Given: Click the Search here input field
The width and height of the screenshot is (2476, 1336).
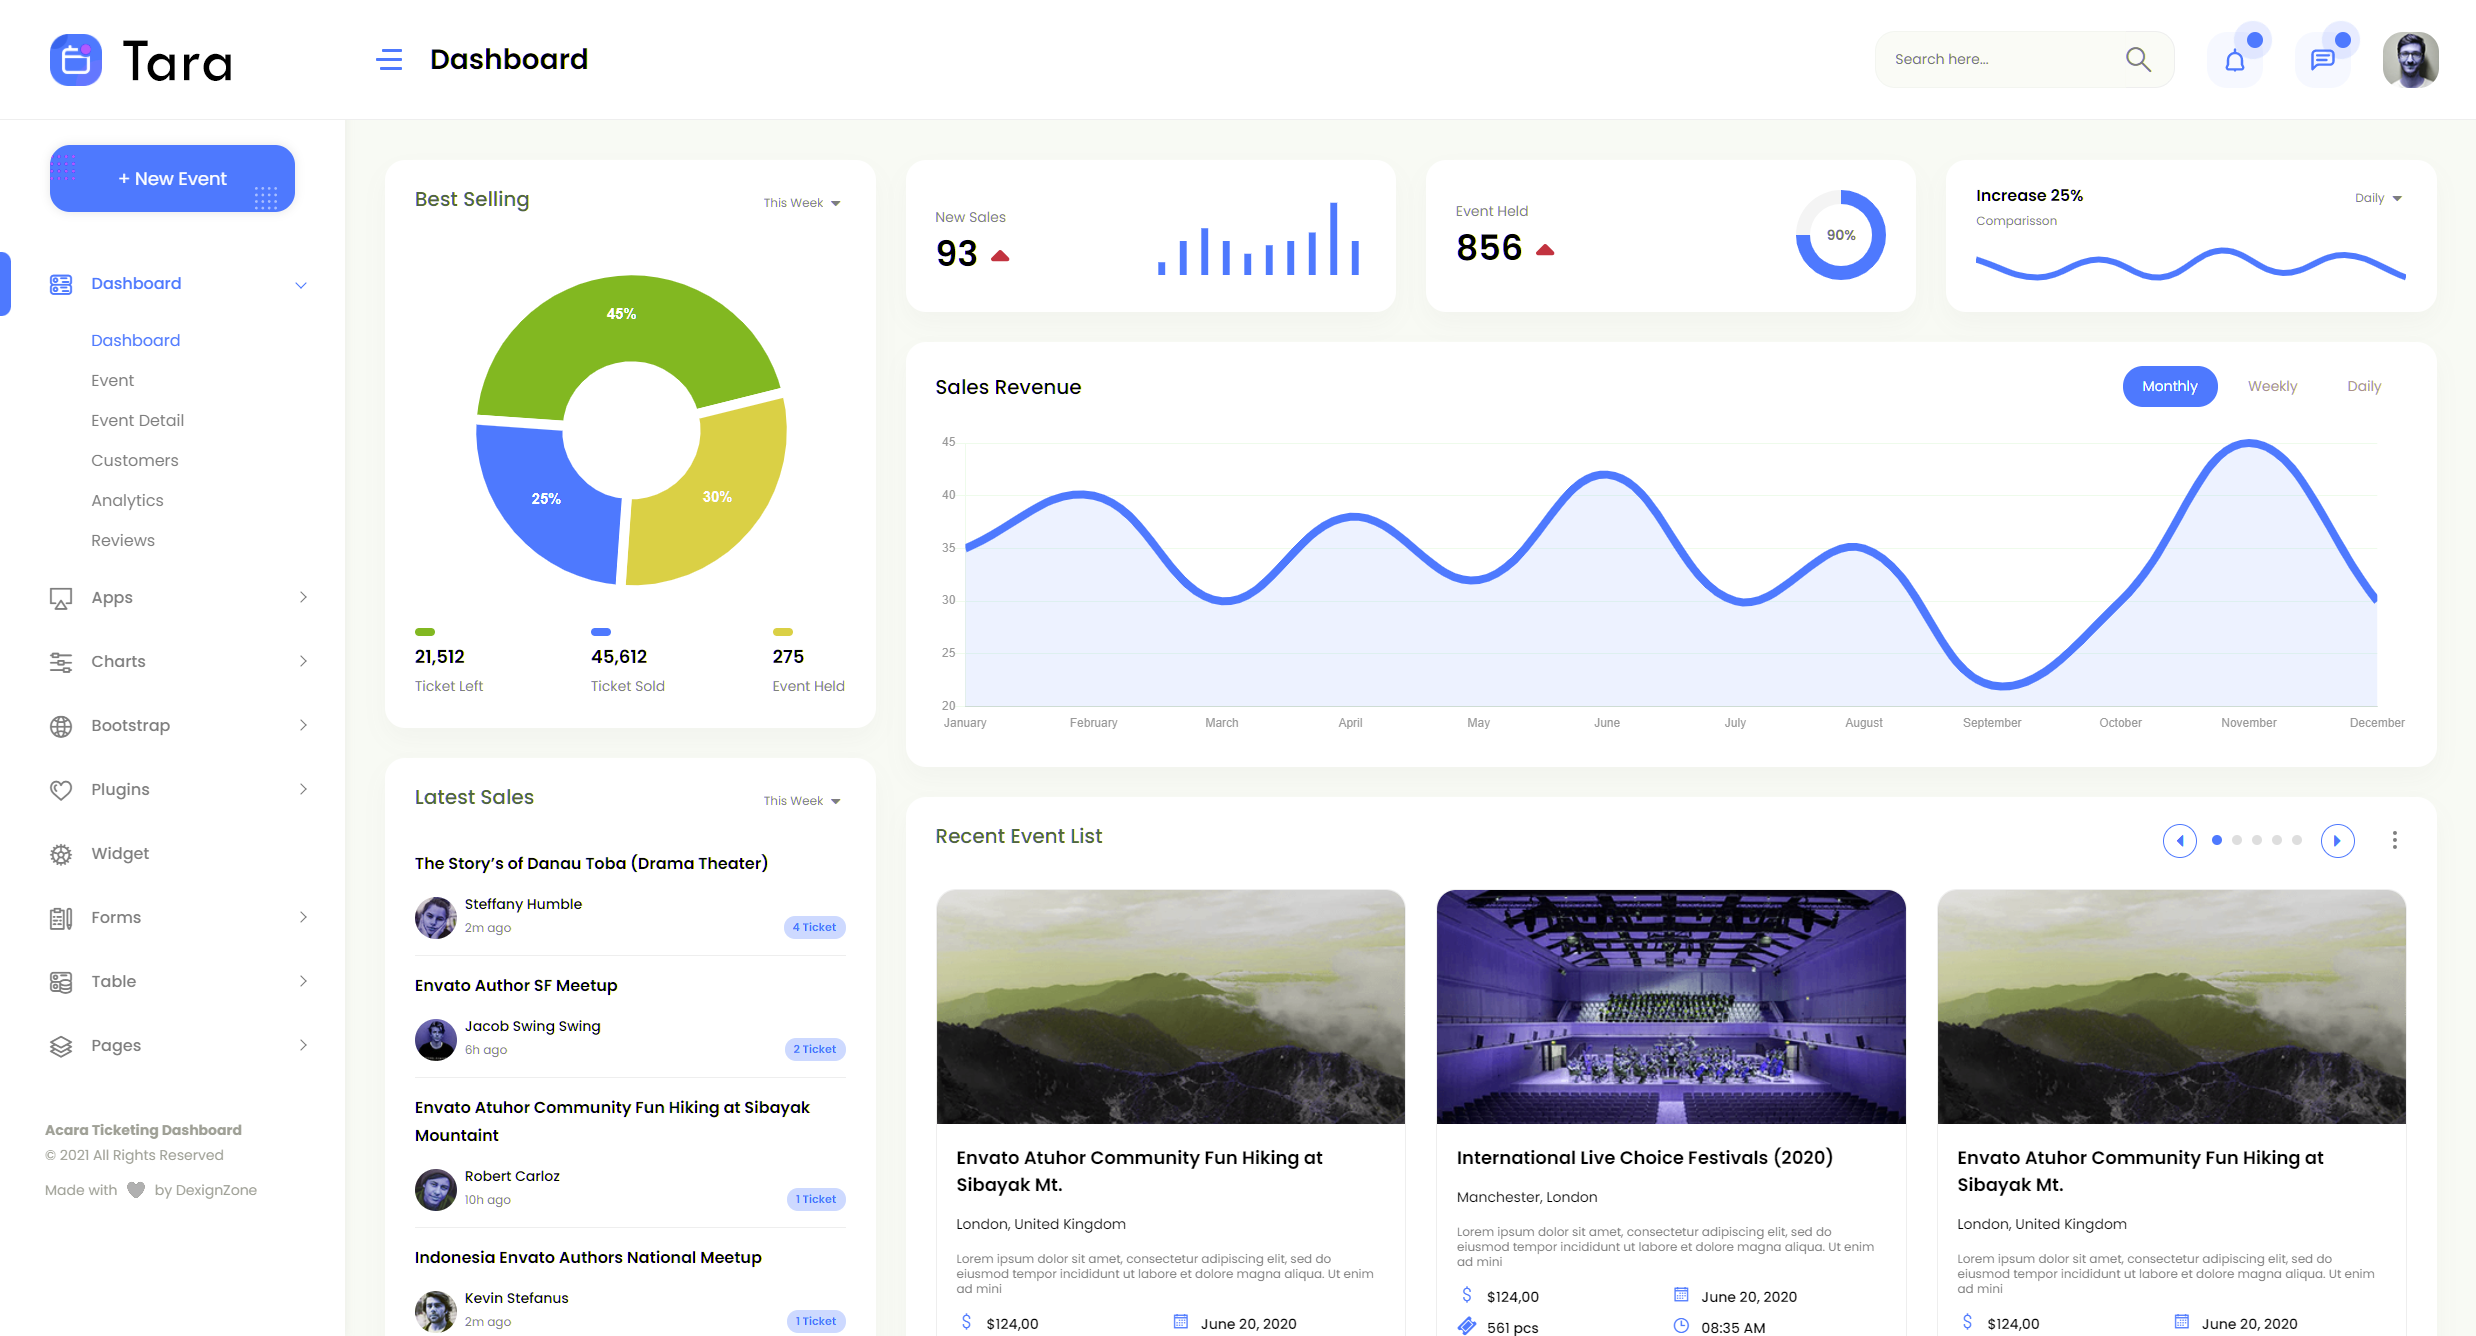Looking at the screenshot, I should pyautogui.click(x=2024, y=59).
